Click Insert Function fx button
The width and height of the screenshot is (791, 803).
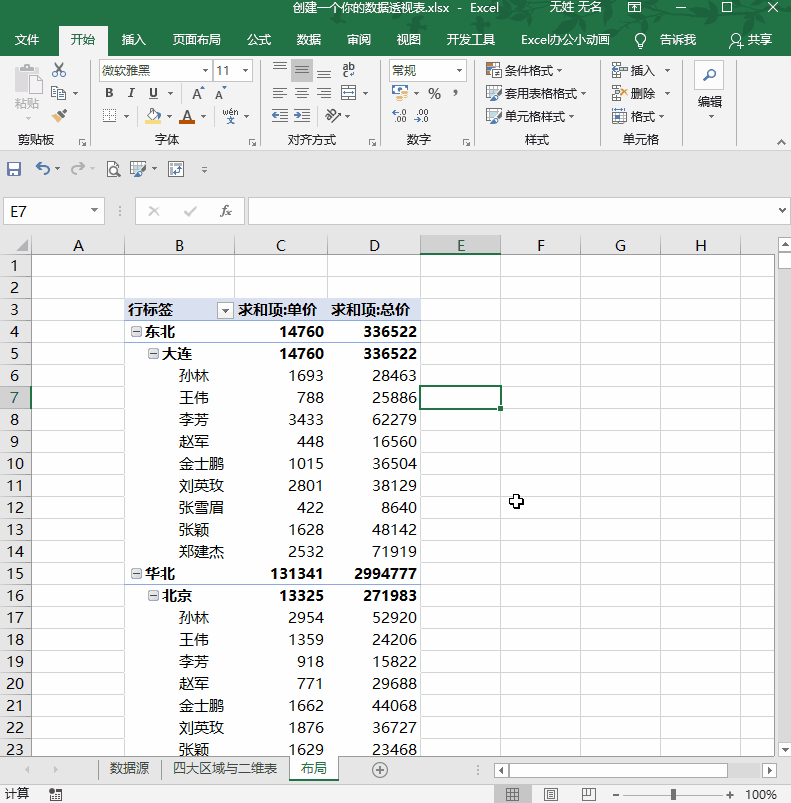pos(226,211)
